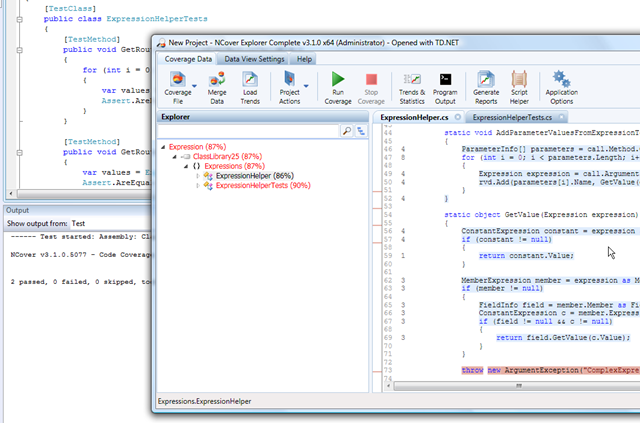Click '[TestClass]' attribute in Visual Studio editor
The image size is (640, 423).
[x=70, y=9]
